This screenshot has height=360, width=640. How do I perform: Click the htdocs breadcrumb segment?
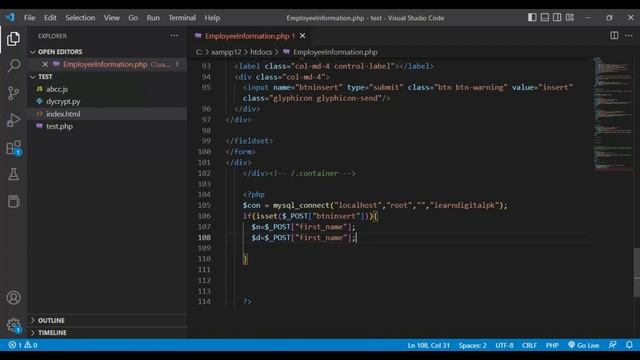tap(261, 52)
